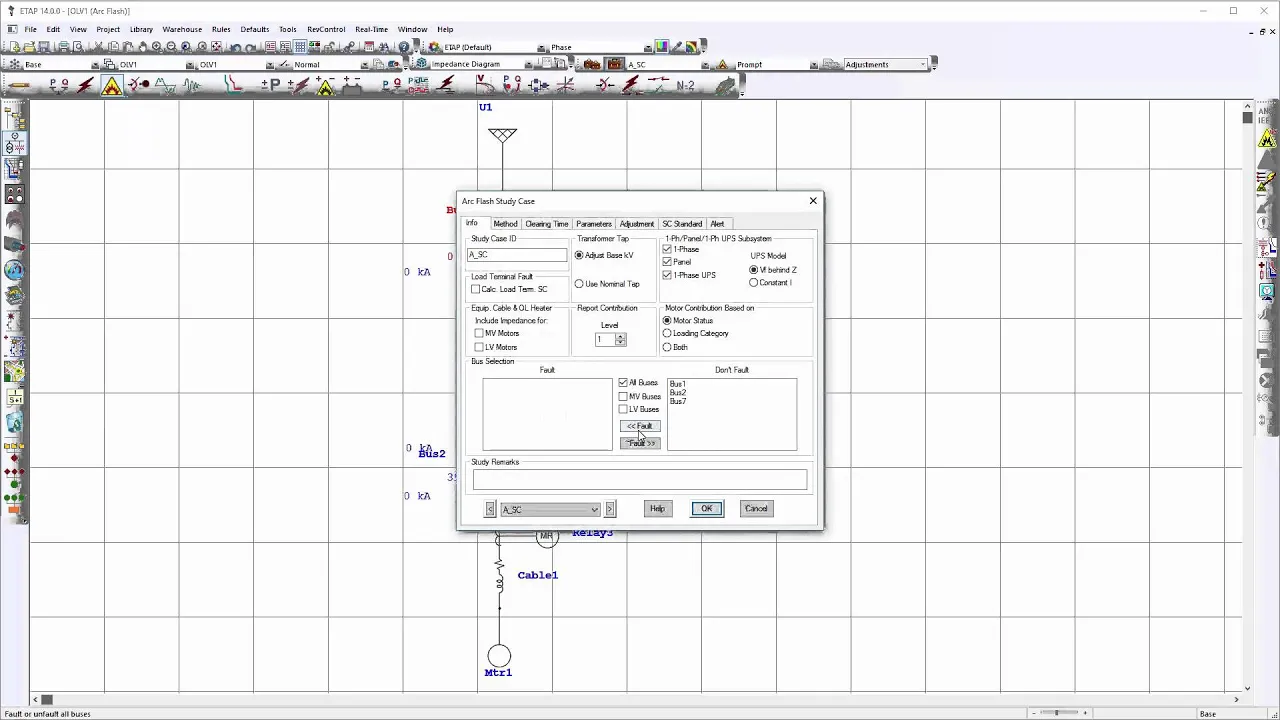The image size is (1280, 720).
Task: Open the RevControl menu
Action: [x=326, y=29]
